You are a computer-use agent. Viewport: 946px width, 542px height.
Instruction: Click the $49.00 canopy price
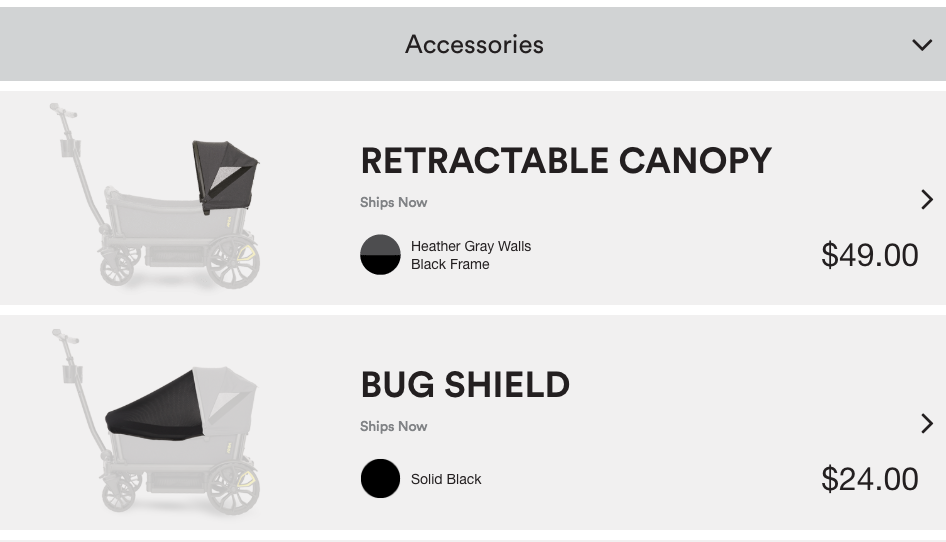869,255
